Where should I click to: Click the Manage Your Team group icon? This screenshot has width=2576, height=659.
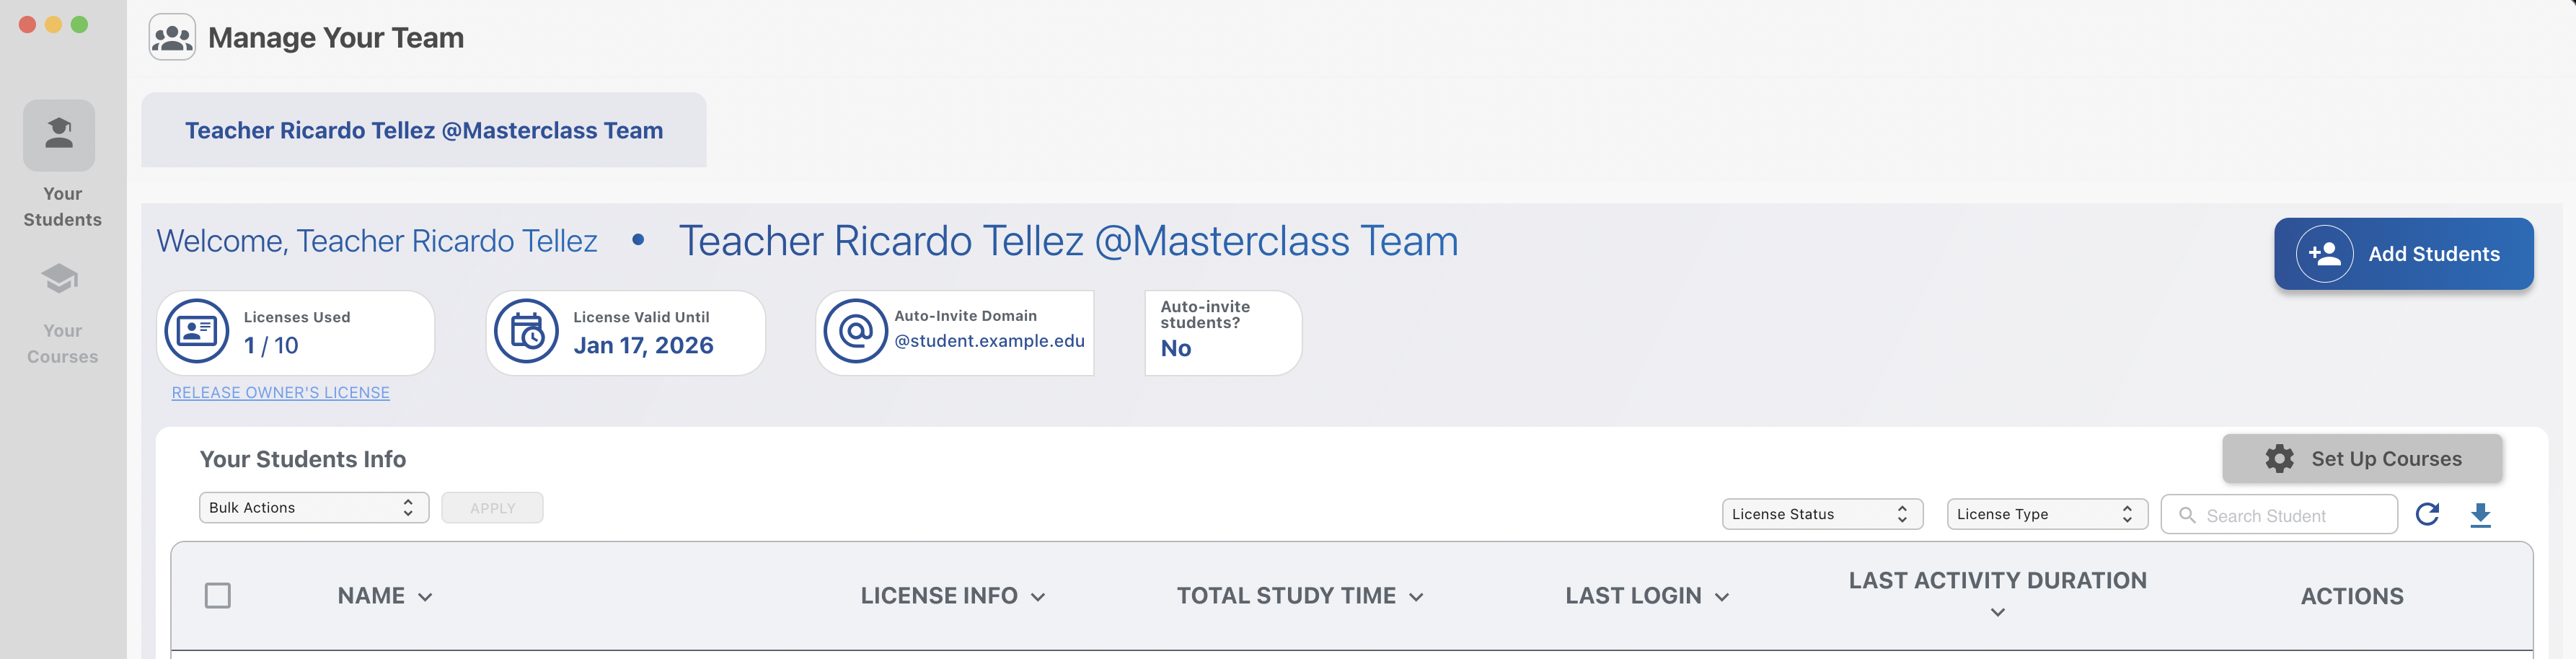click(x=172, y=38)
